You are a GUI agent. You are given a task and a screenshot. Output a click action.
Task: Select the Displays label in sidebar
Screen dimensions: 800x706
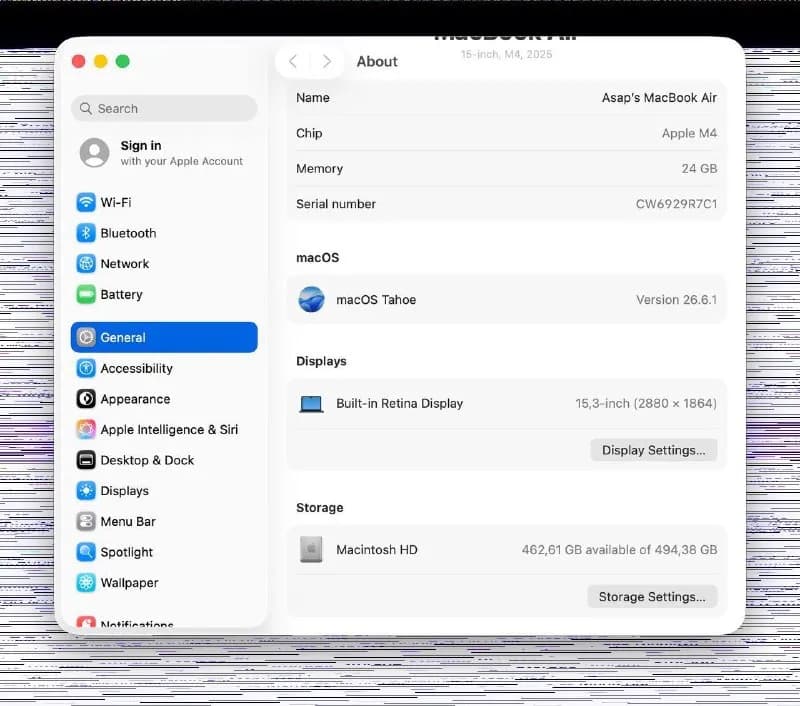click(x=124, y=491)
